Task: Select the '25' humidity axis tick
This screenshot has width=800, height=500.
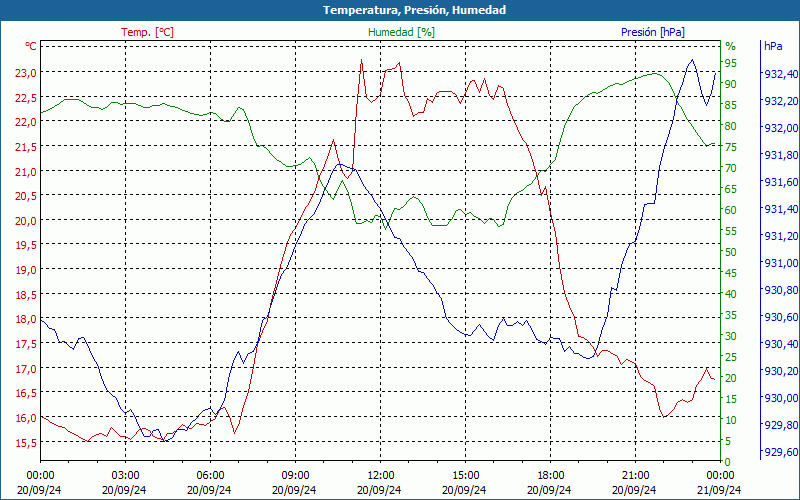Action: [731, 357]
